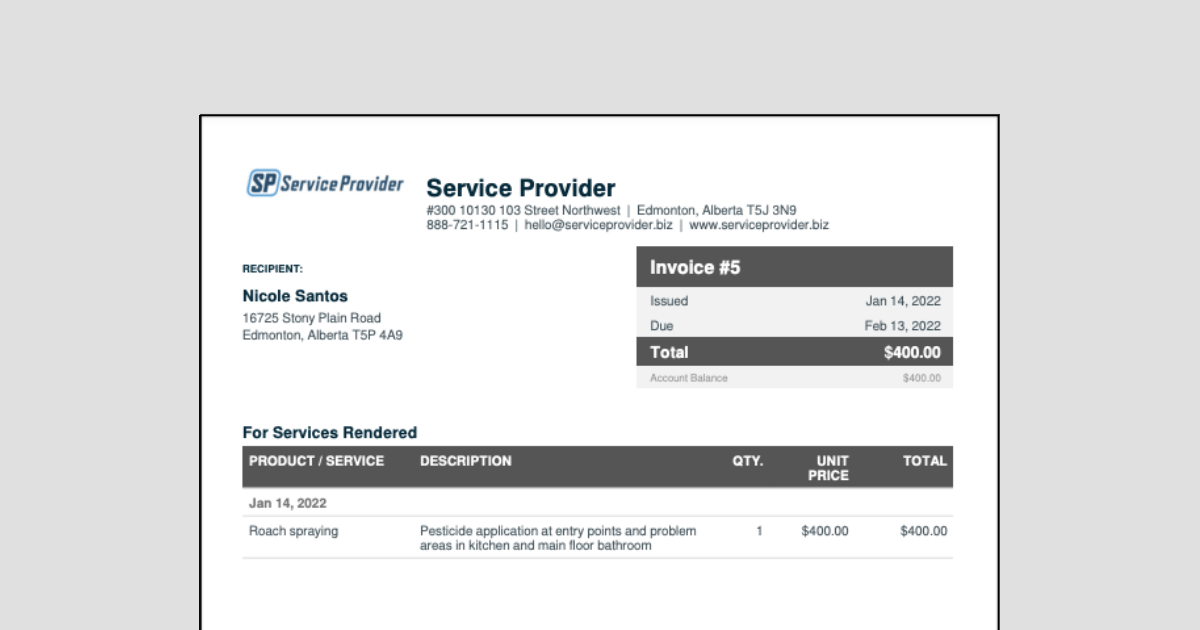Click the 'UNIT PRICE' column header

click(828, 468)
